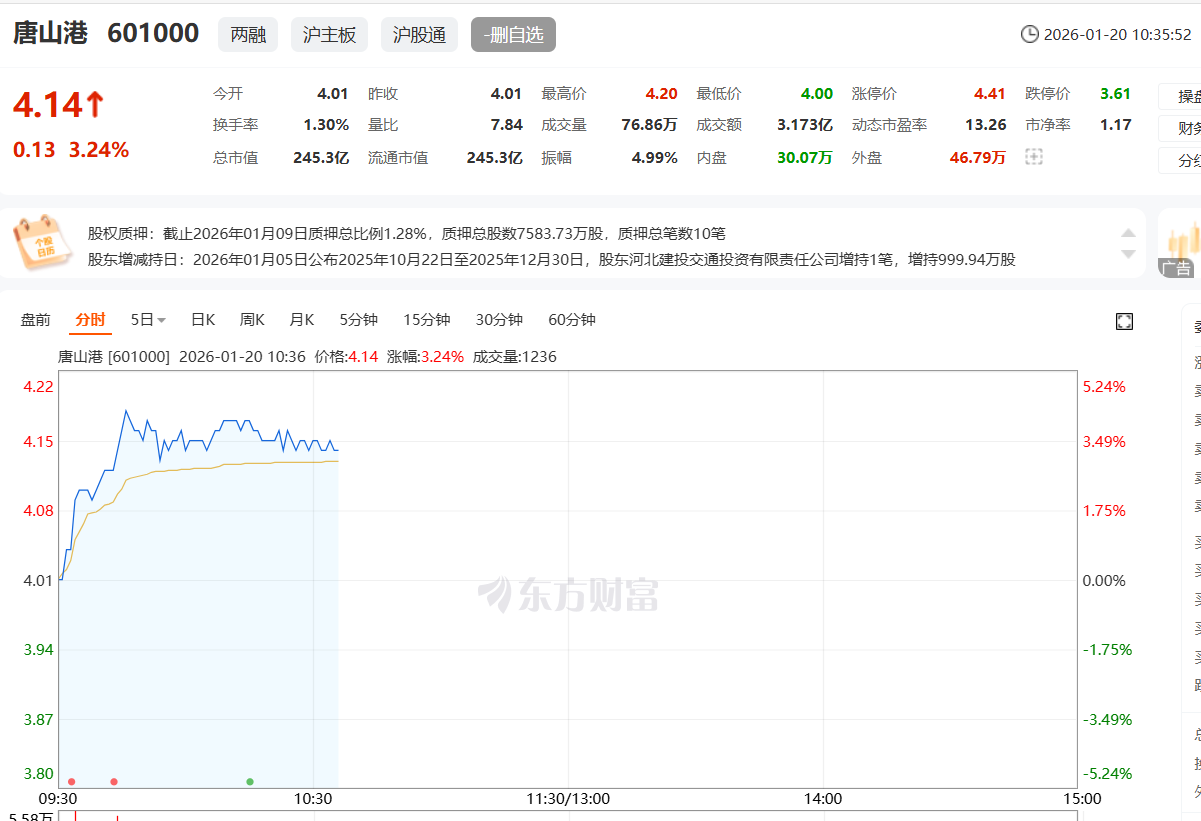Click the green marker dot on chart
Viewport: 1201px width, 821px height.
[250, 781]
